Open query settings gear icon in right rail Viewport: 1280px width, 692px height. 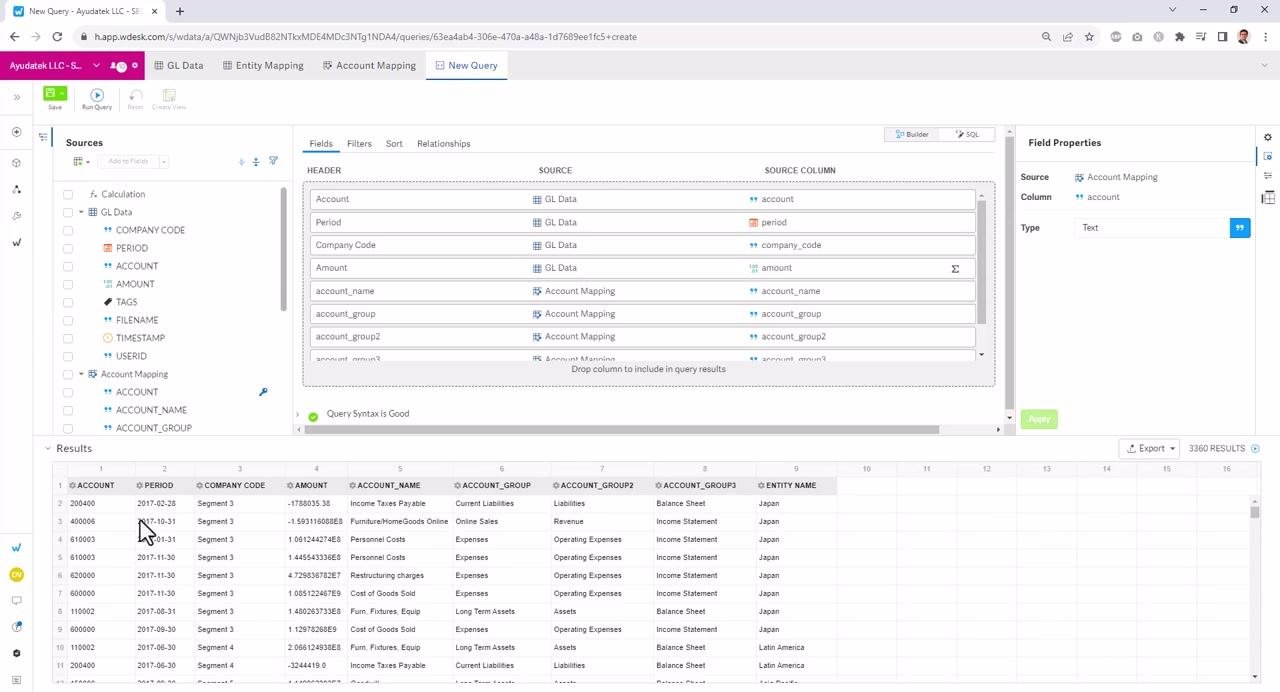click(1268, 137)
